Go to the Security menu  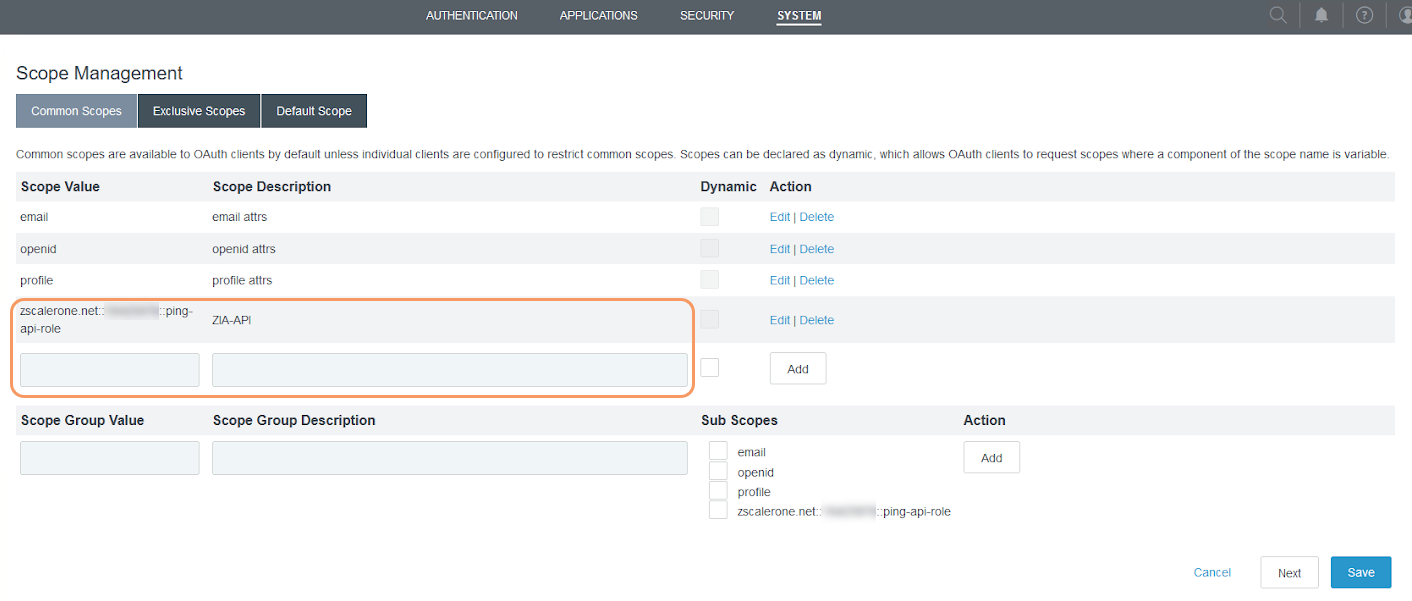[707, 16]
